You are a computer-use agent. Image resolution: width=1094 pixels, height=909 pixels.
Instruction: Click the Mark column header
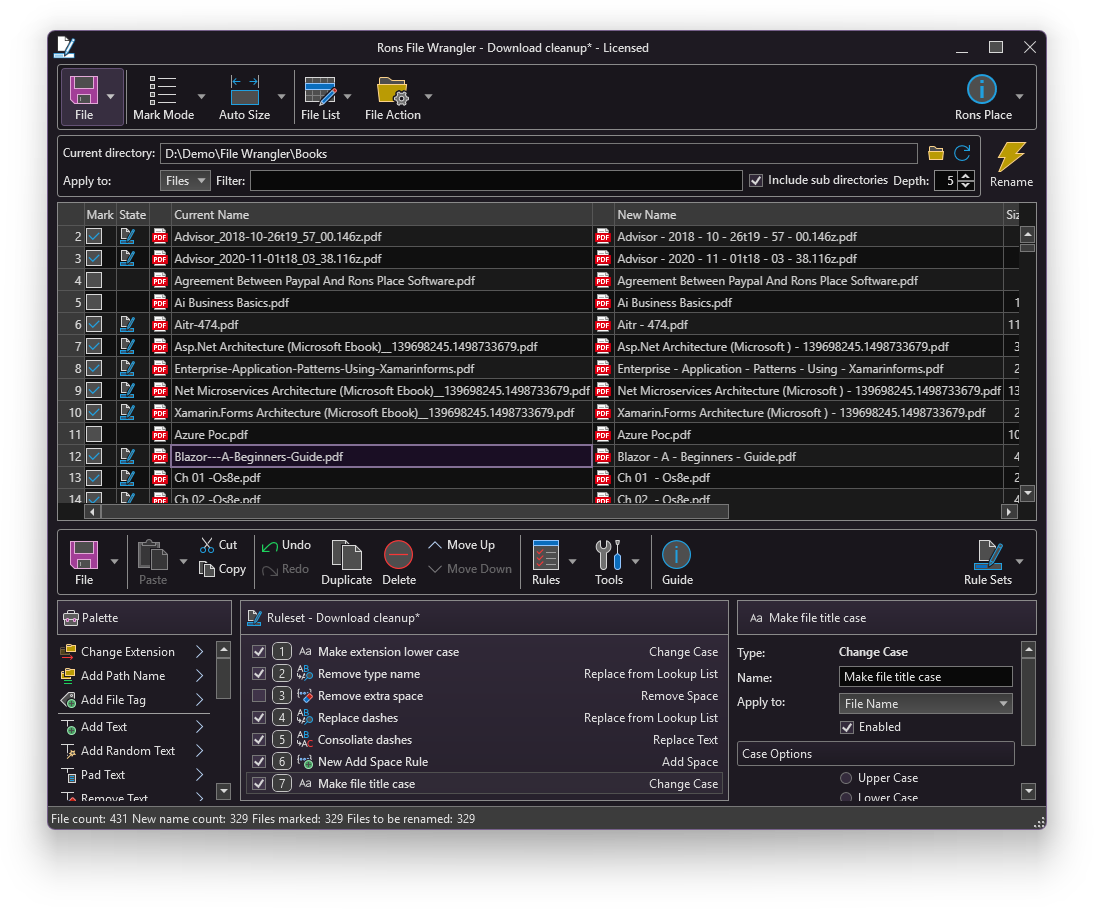tap(100, 215)
